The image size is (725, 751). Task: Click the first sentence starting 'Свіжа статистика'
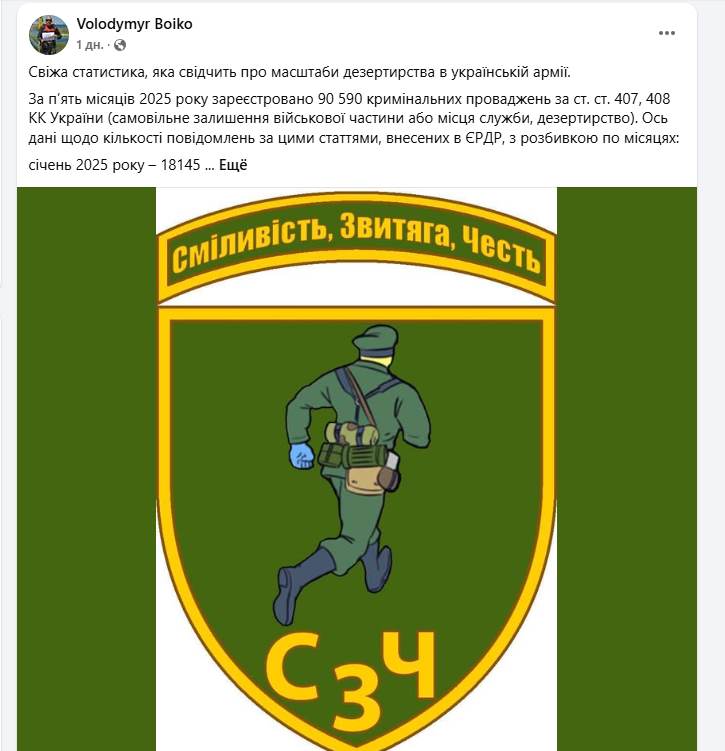click(x=300, y=72)
